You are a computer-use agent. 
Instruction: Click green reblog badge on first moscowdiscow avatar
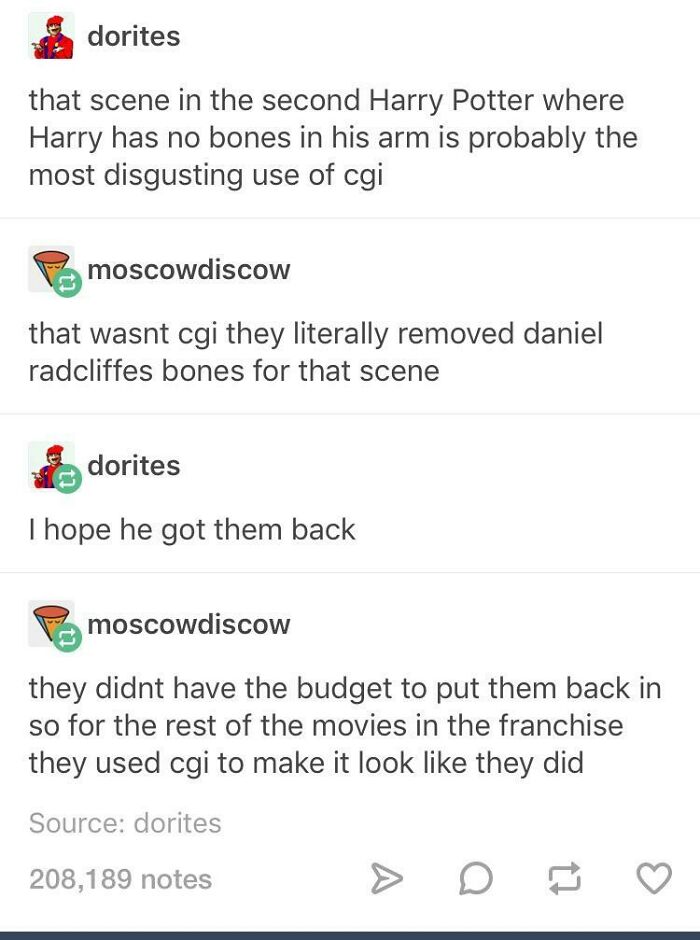(67, 283)
